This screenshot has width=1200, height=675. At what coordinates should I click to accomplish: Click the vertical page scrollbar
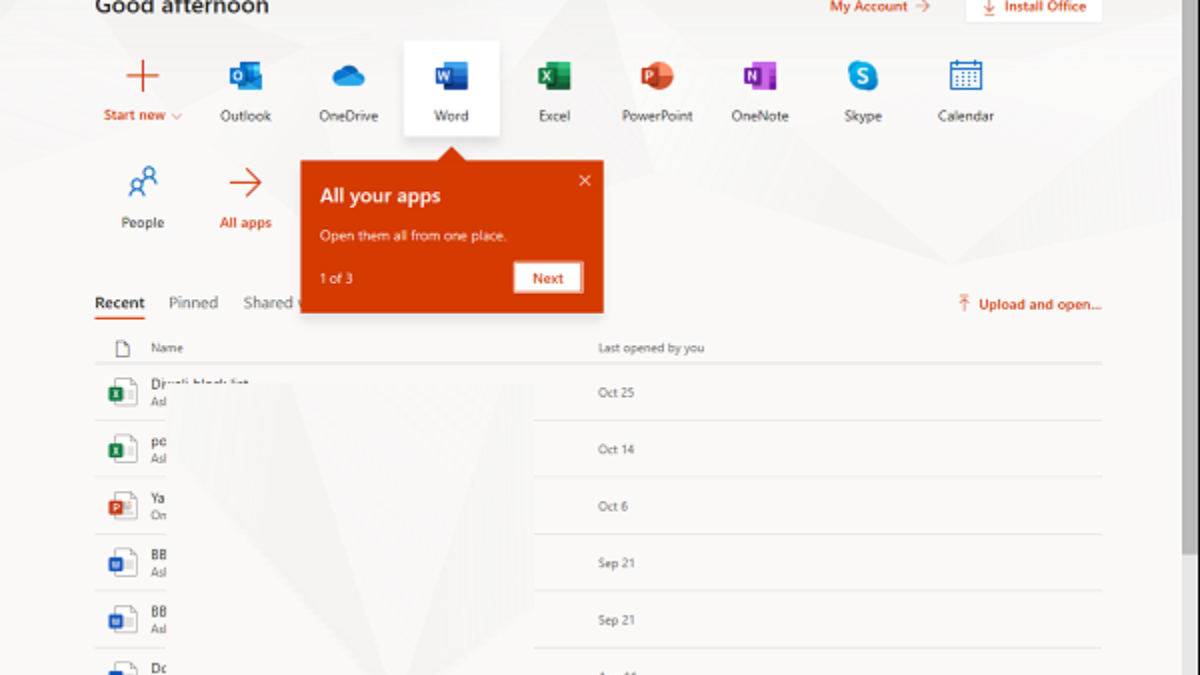1190,275
